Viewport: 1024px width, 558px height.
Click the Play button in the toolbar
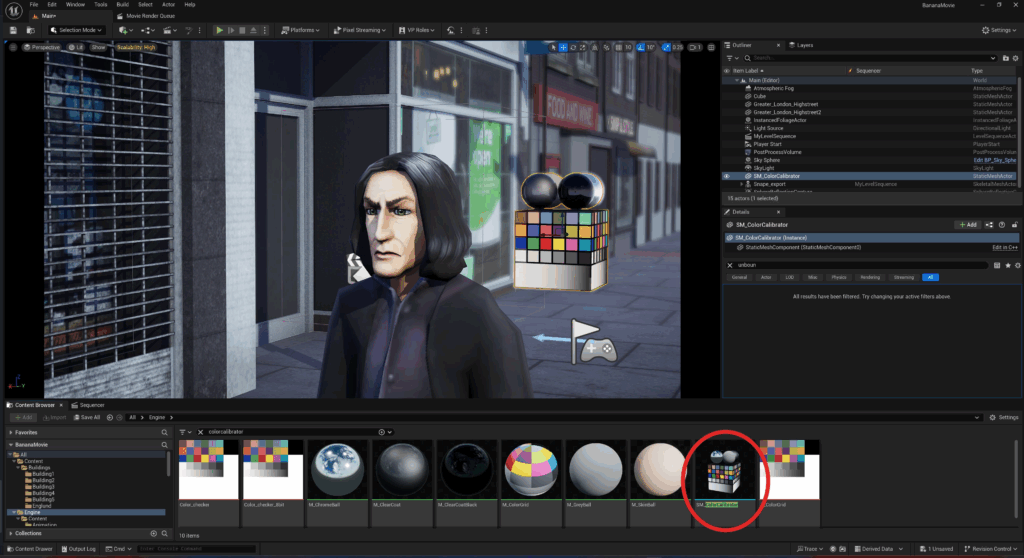click(x=220, y=30)
